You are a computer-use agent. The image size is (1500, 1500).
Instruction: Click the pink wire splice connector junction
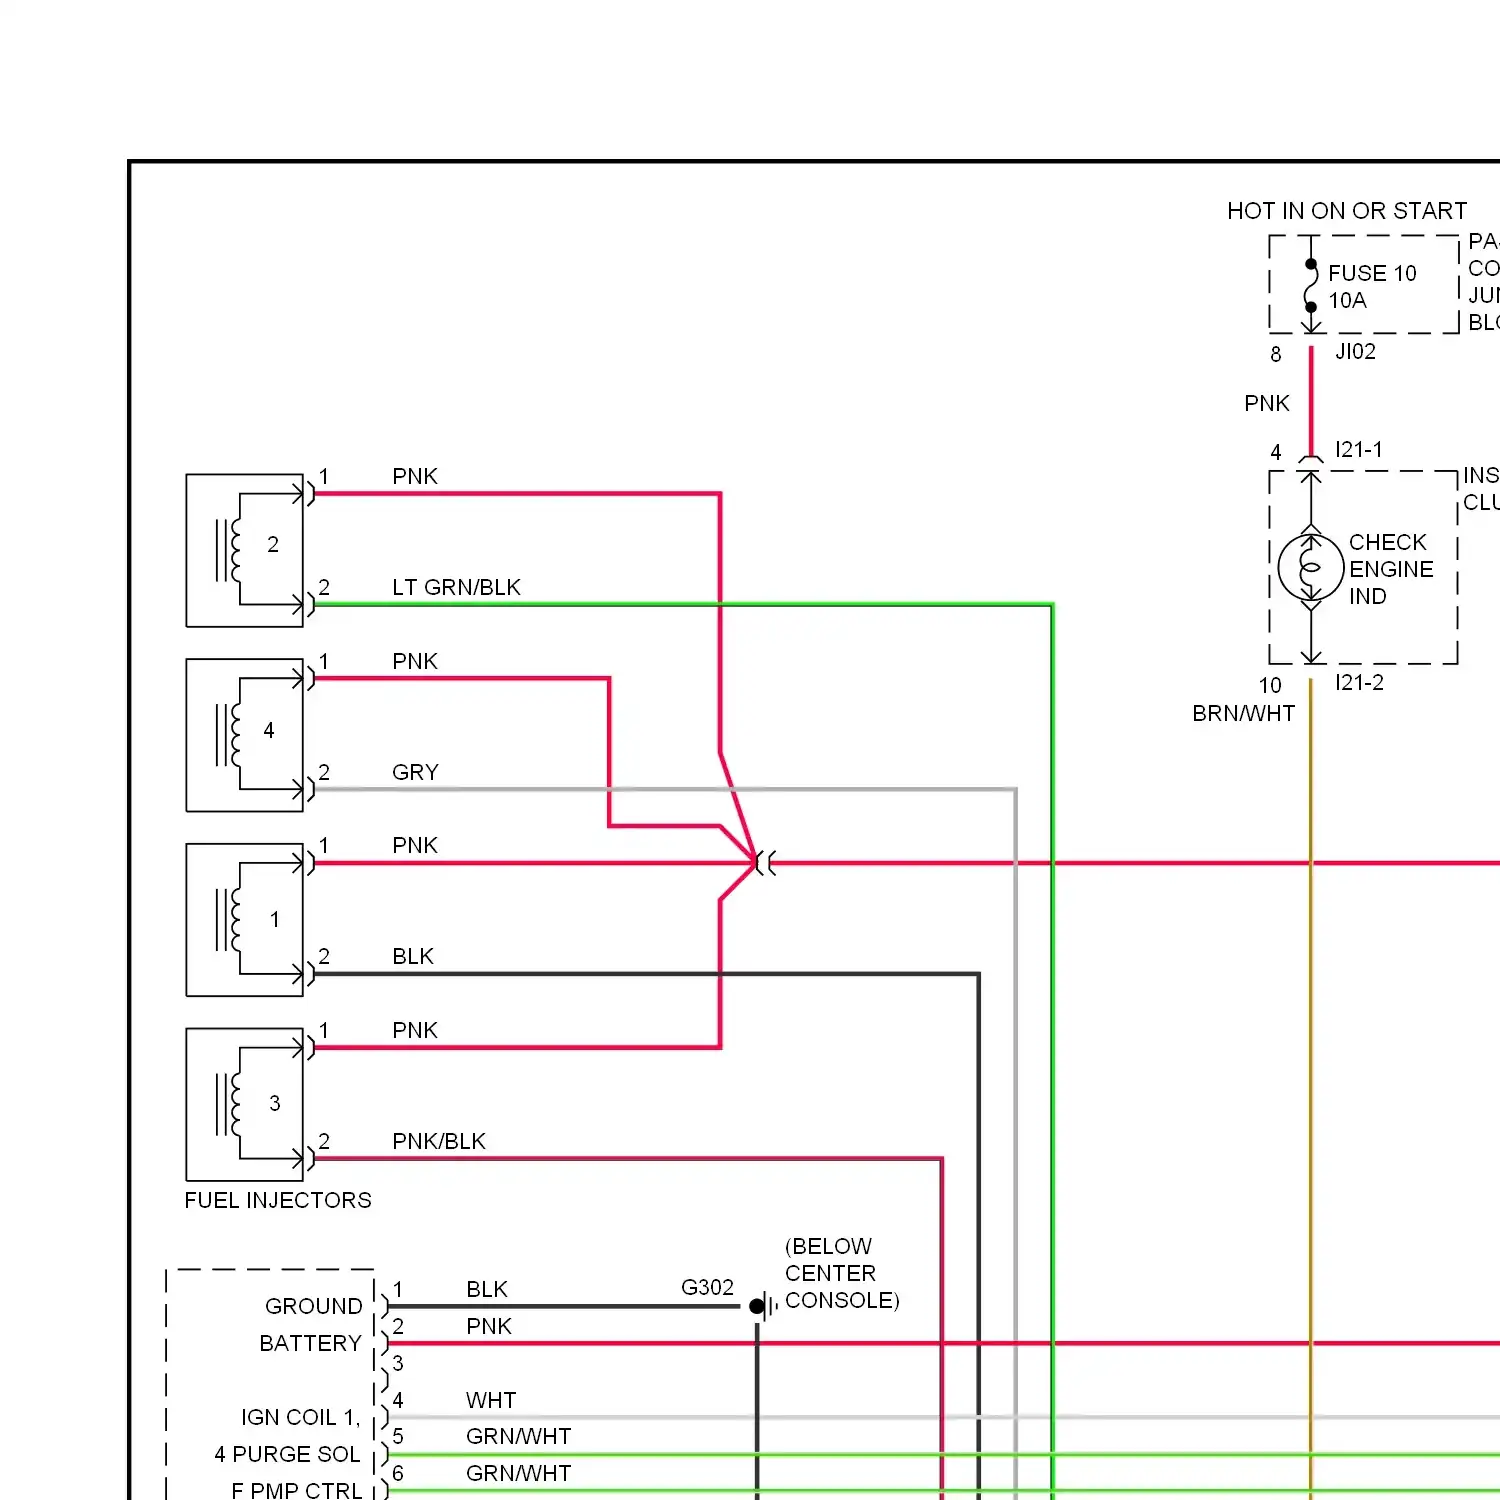pos(765,862)
